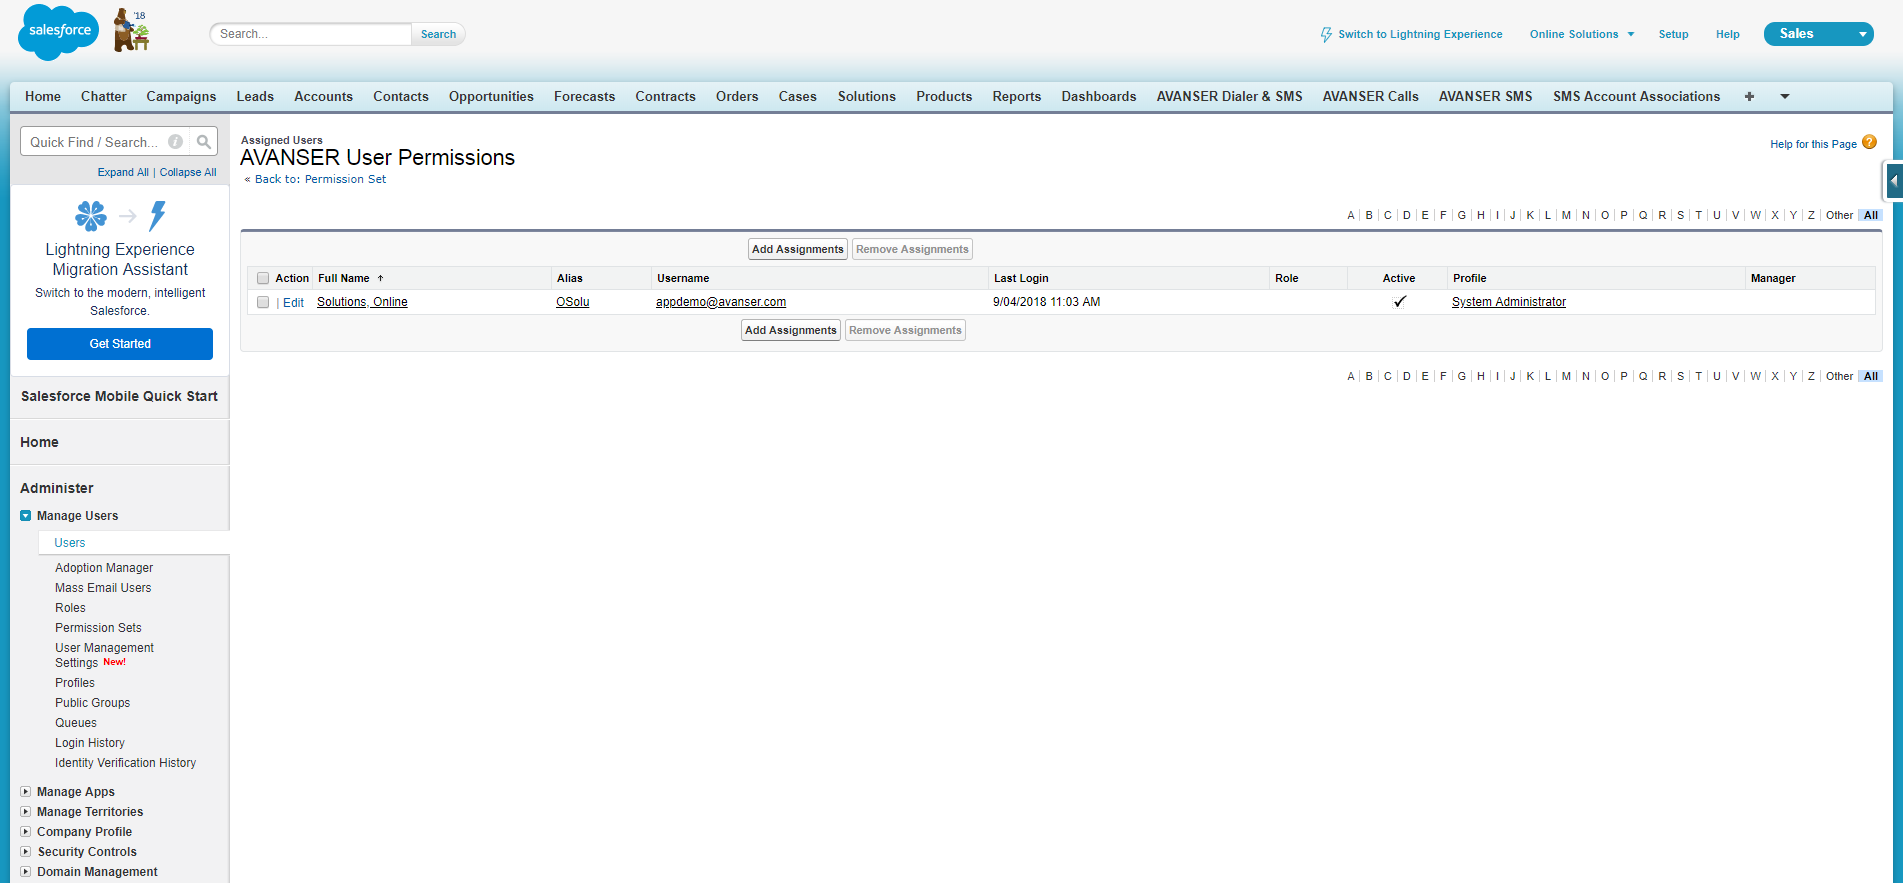Expand the Manage Territories section

[x=26, y=812]
